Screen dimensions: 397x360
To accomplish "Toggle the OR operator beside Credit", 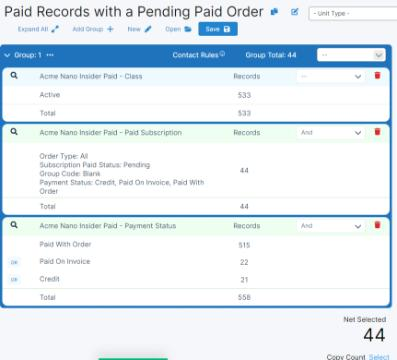I will coord(14,280).
